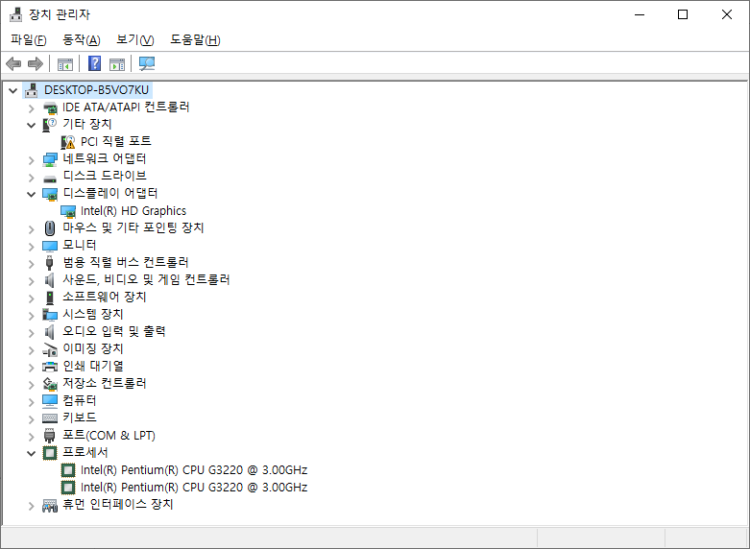750x549 pixels.
Task: Select the Intel(R) HD Graphics label
Action: tap(133, 211)
